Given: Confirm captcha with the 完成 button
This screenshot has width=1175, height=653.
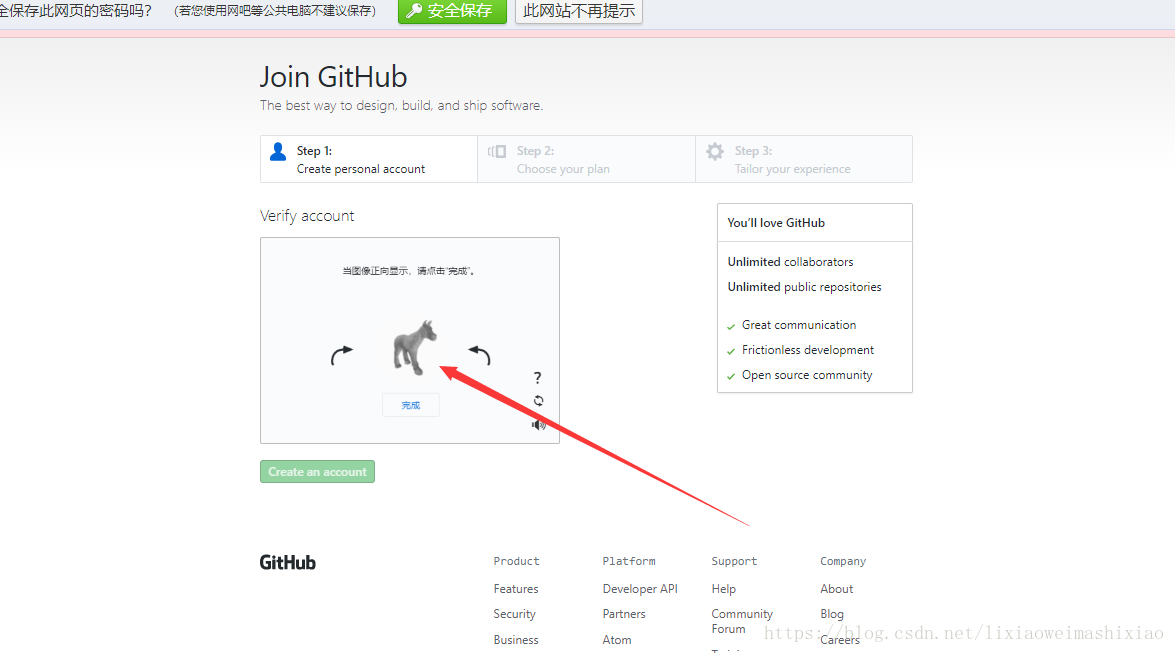Looking at the screenshot, I should pyautogui.click(x=411, y=405).
